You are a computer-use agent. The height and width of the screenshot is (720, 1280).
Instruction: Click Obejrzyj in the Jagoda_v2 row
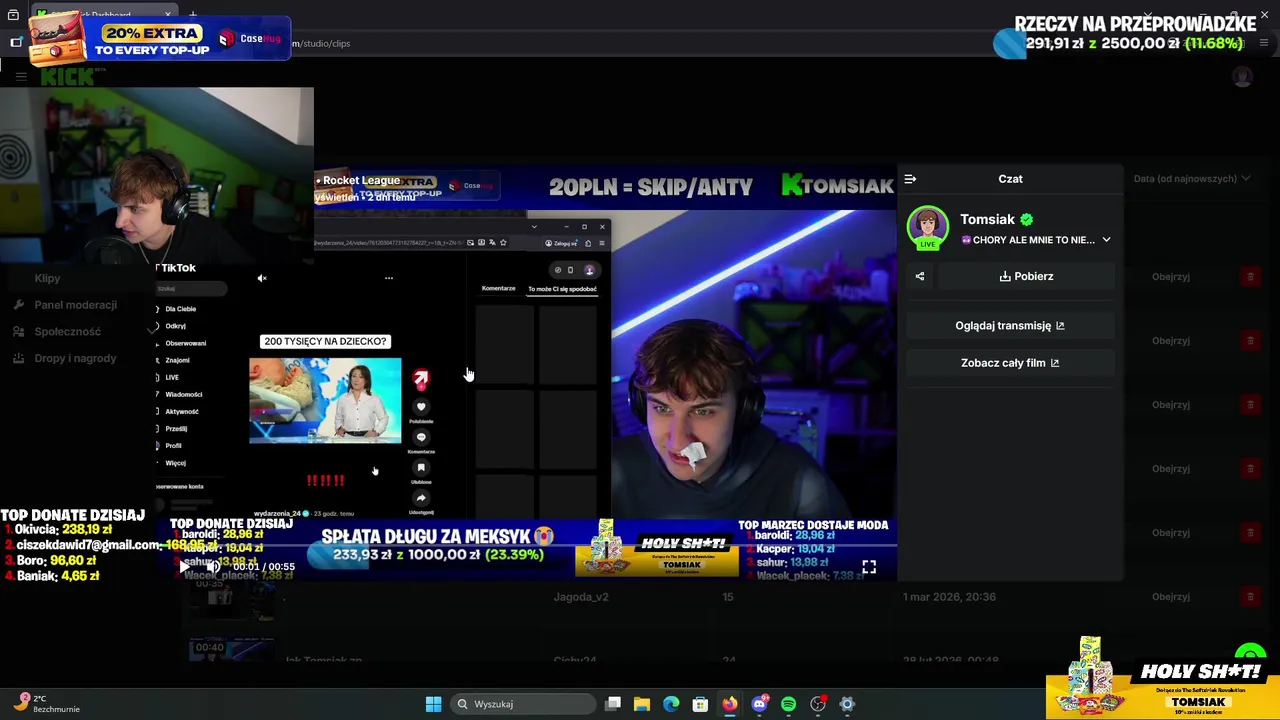point(1171,597)
